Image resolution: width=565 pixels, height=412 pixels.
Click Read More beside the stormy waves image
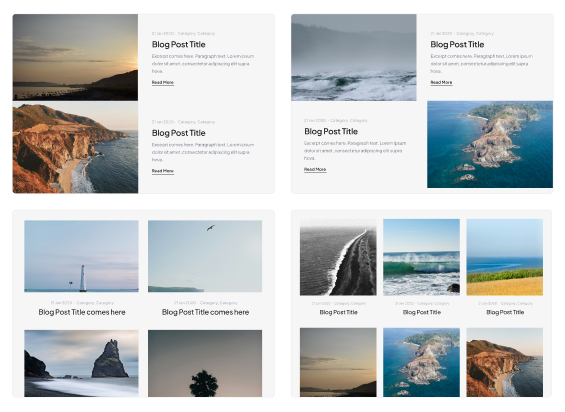(441, 83)
